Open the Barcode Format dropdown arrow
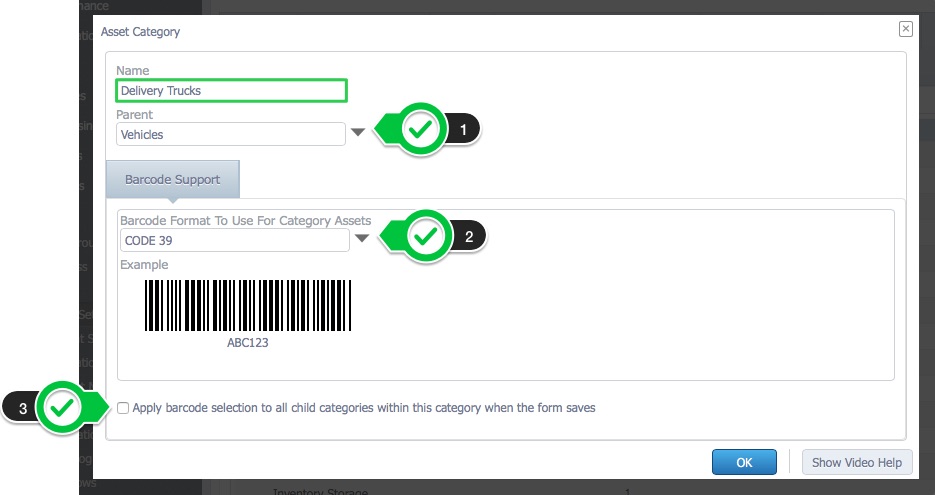935x495 pixels. click(362, 239)
